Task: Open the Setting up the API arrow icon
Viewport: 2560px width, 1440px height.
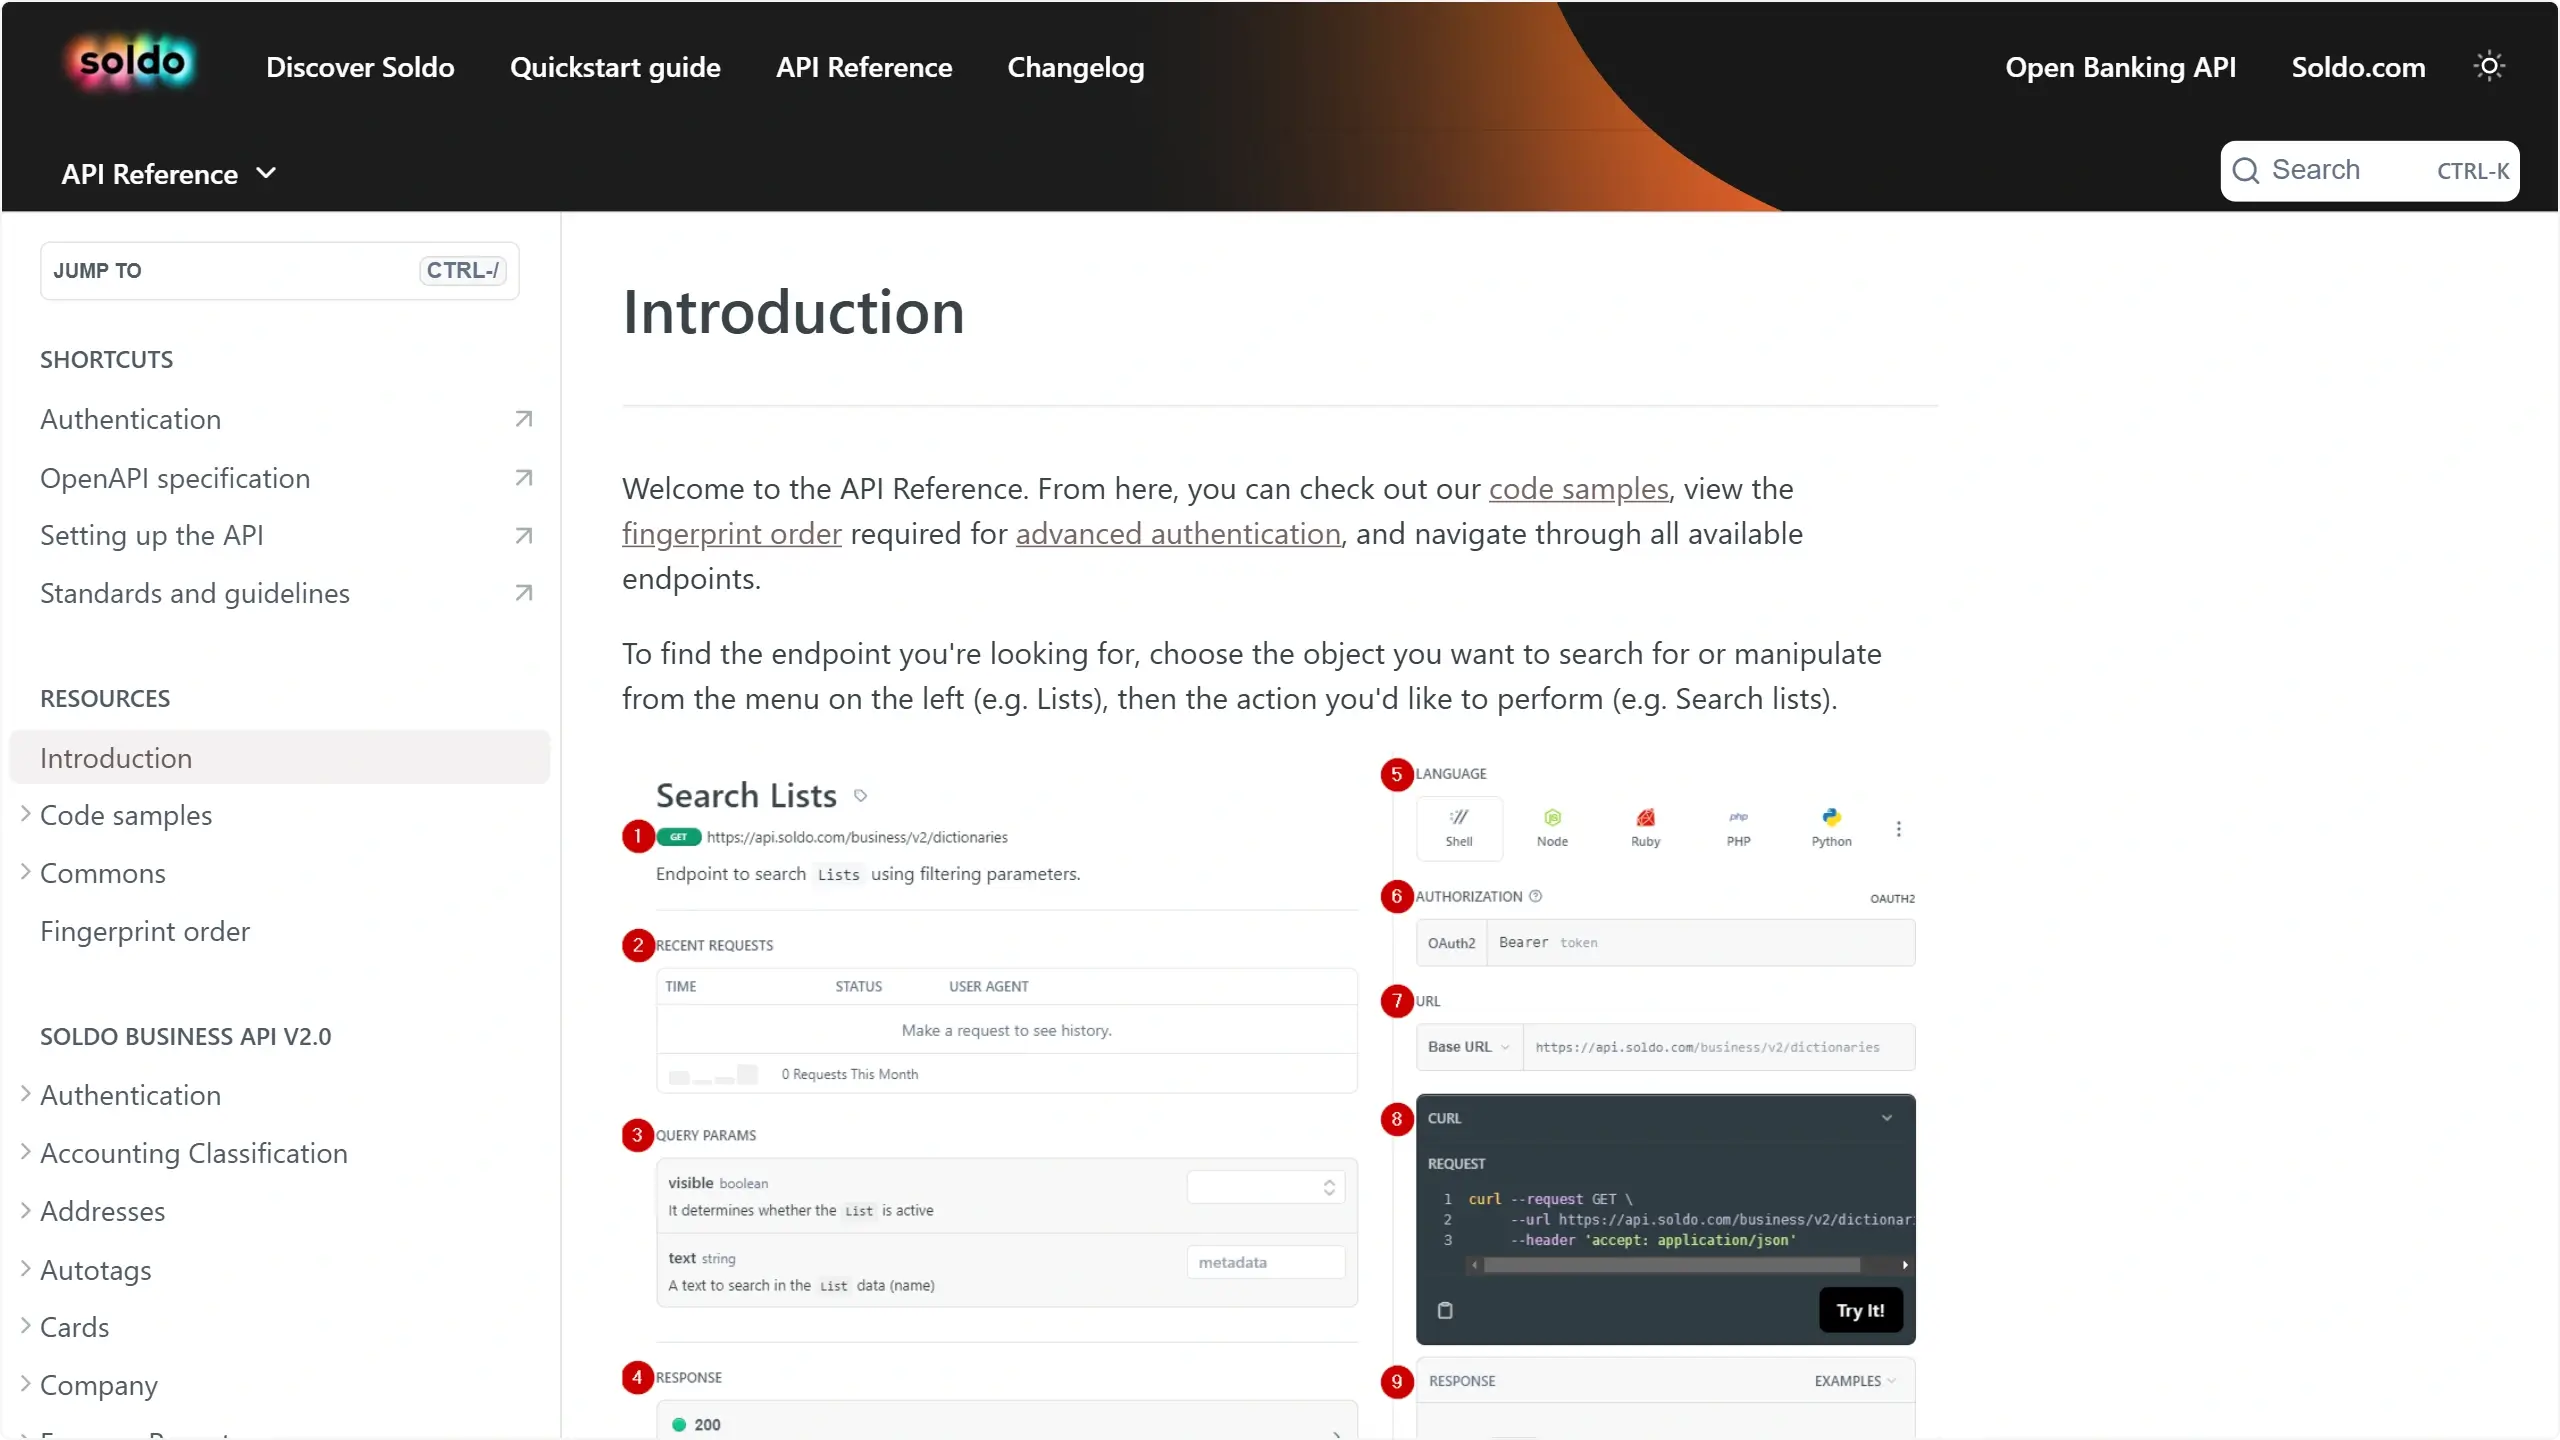Action: (x=523, y=536)
